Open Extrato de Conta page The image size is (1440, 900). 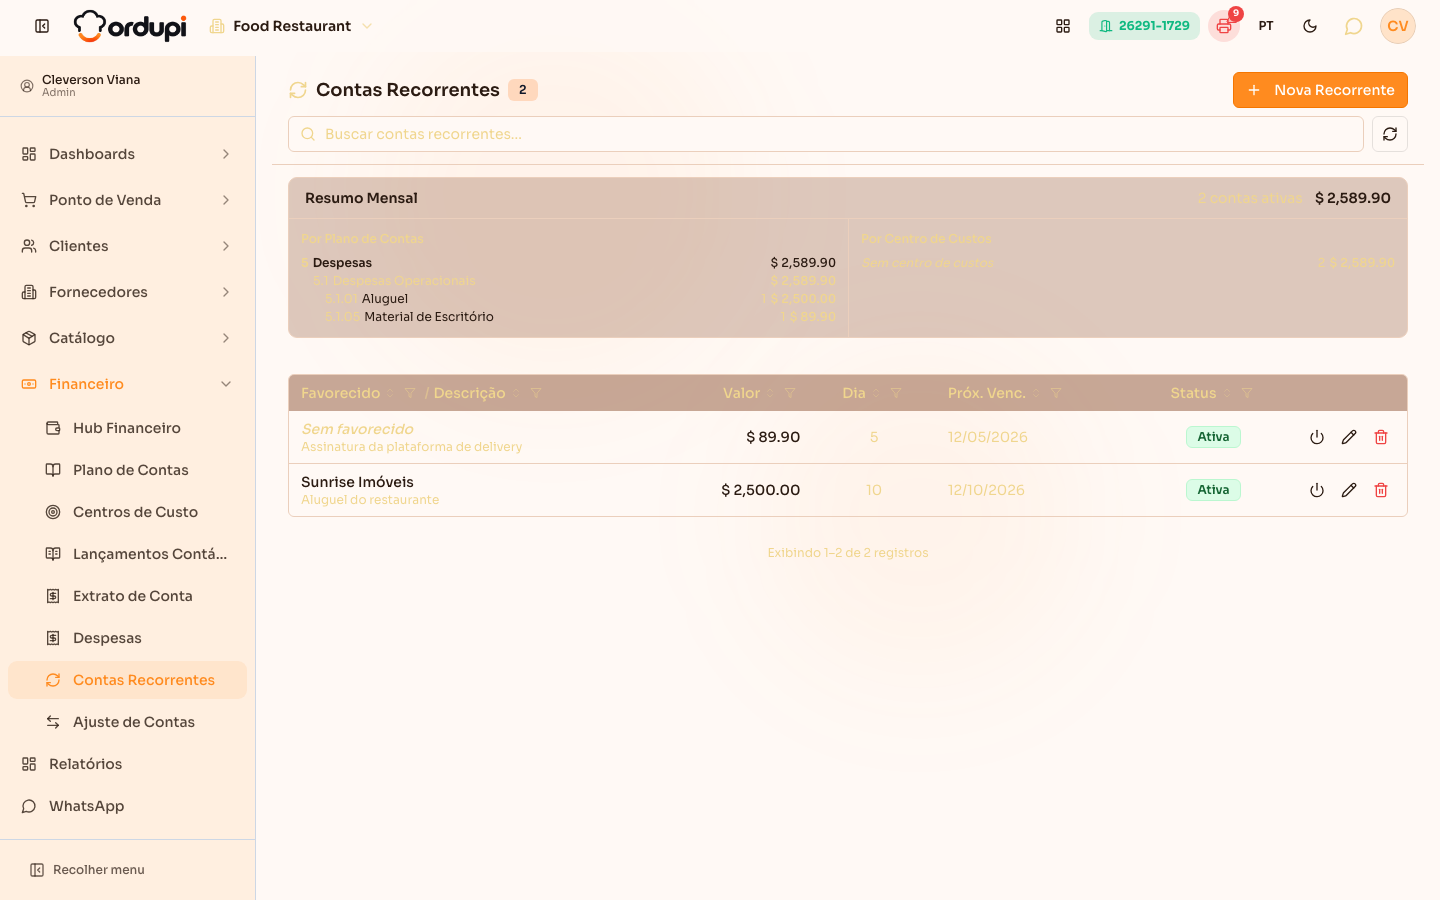[127, 596]
